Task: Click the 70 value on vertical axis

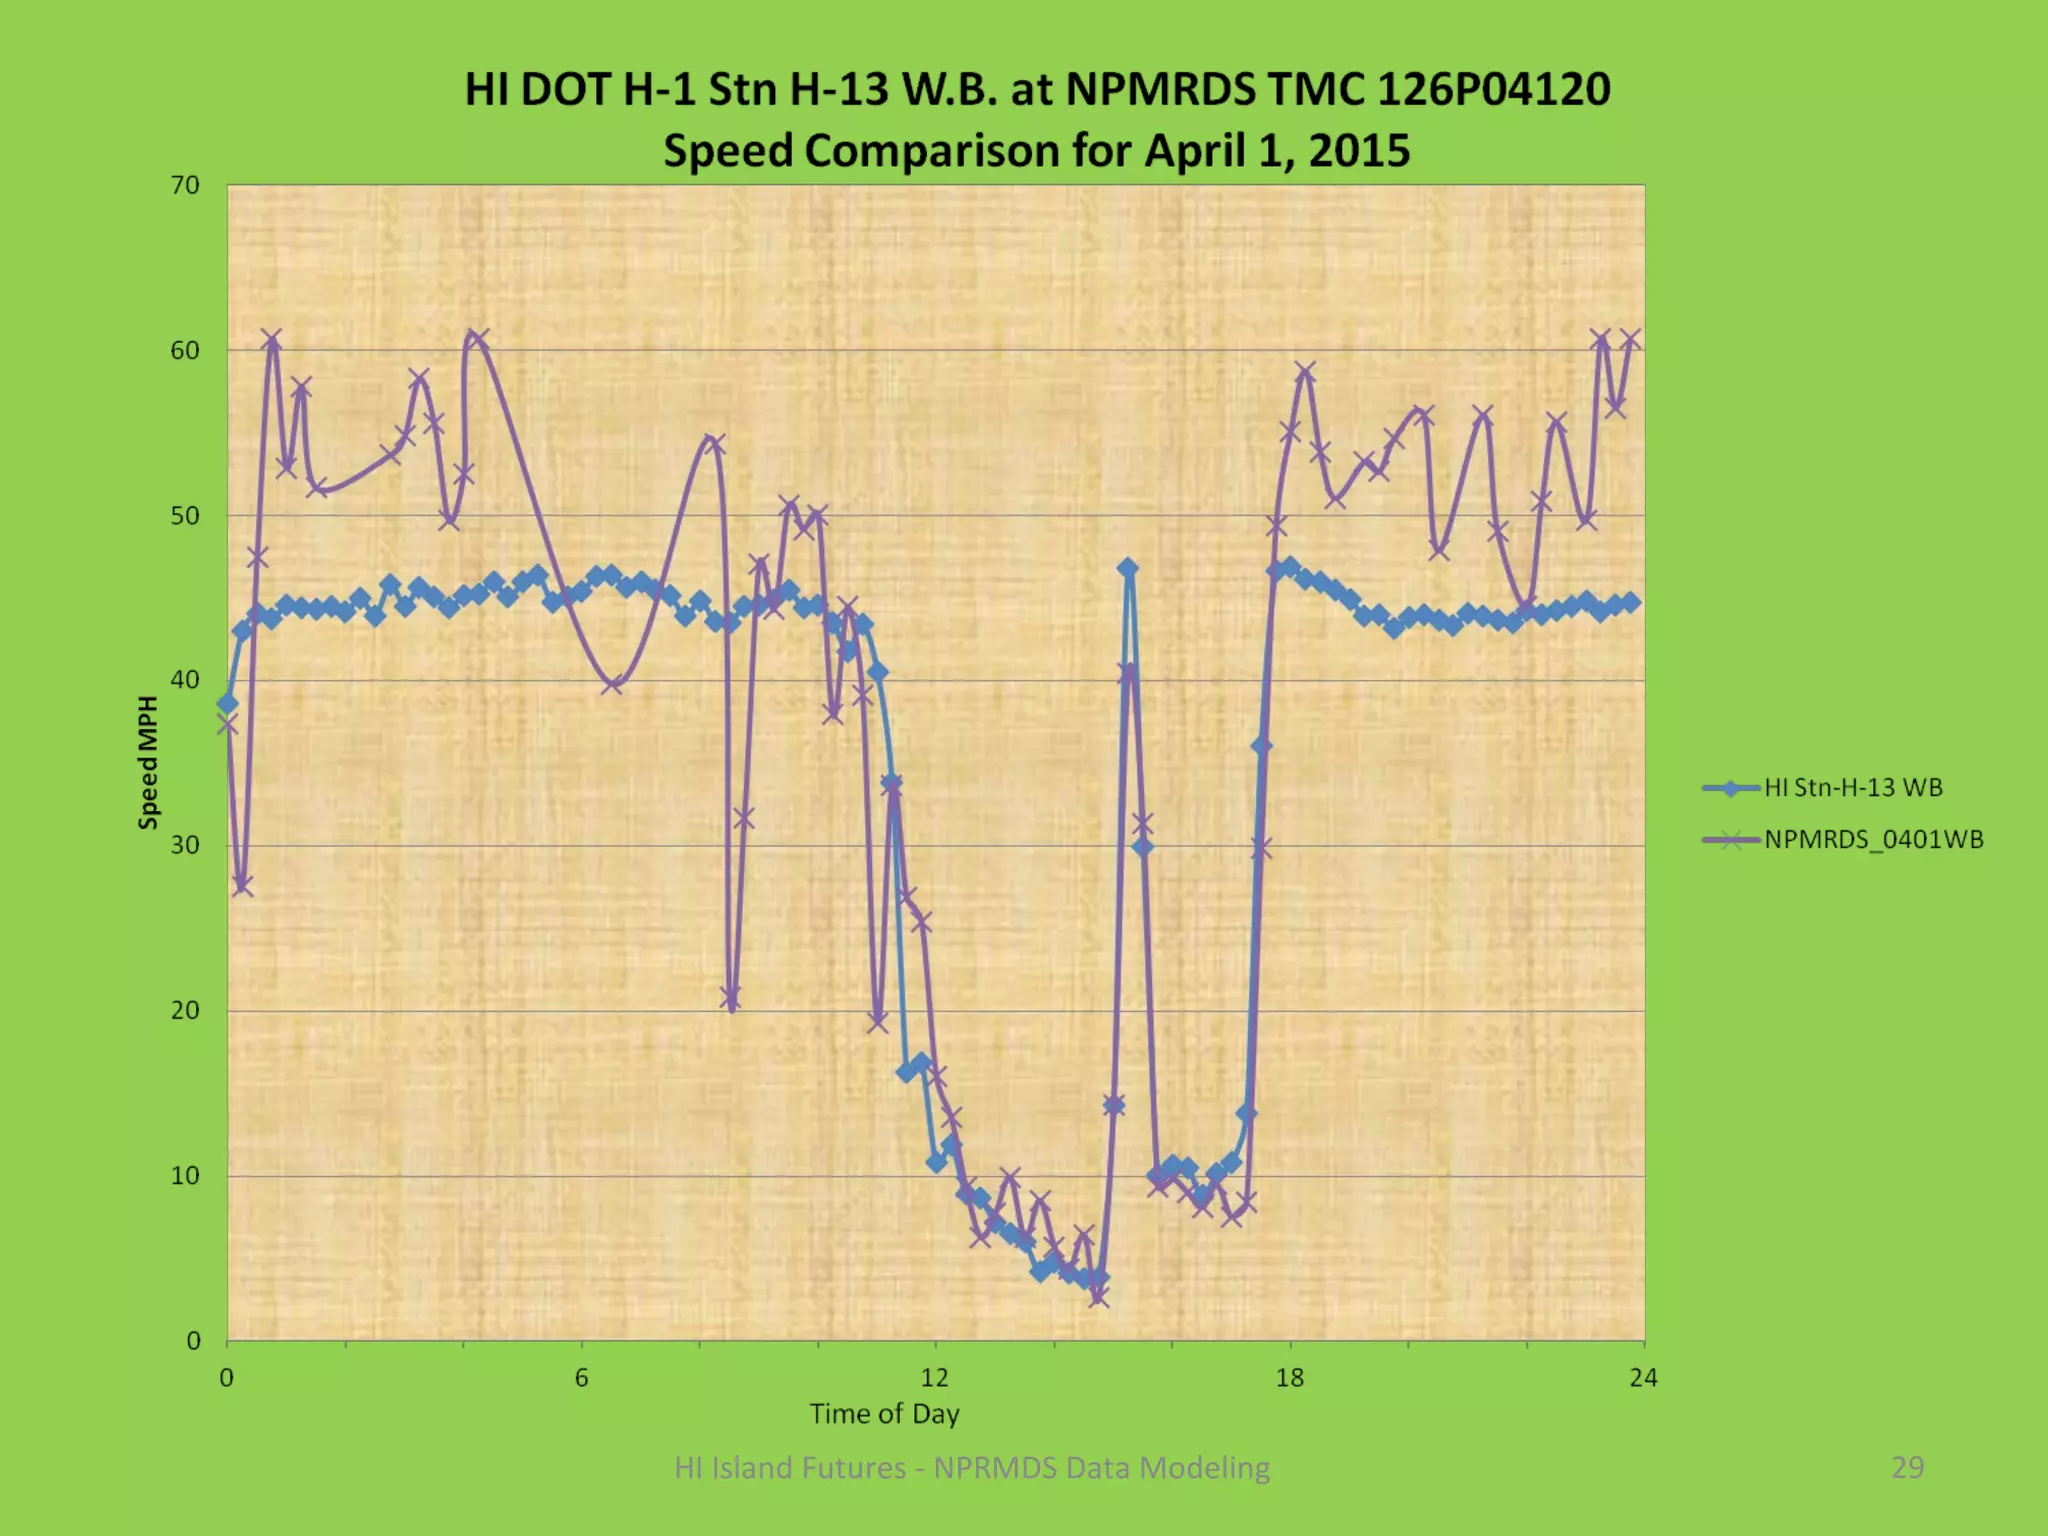Action: coord(185,185)
